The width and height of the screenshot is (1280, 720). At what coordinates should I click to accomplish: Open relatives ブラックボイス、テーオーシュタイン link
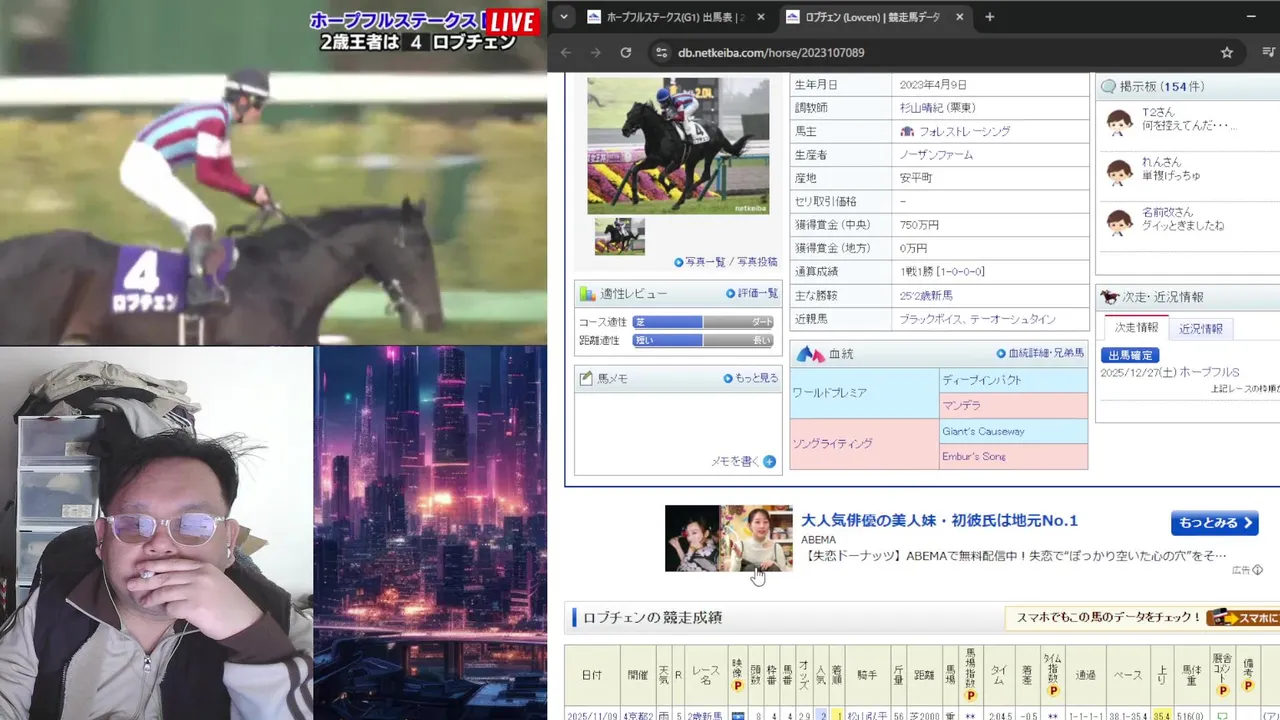977,319
